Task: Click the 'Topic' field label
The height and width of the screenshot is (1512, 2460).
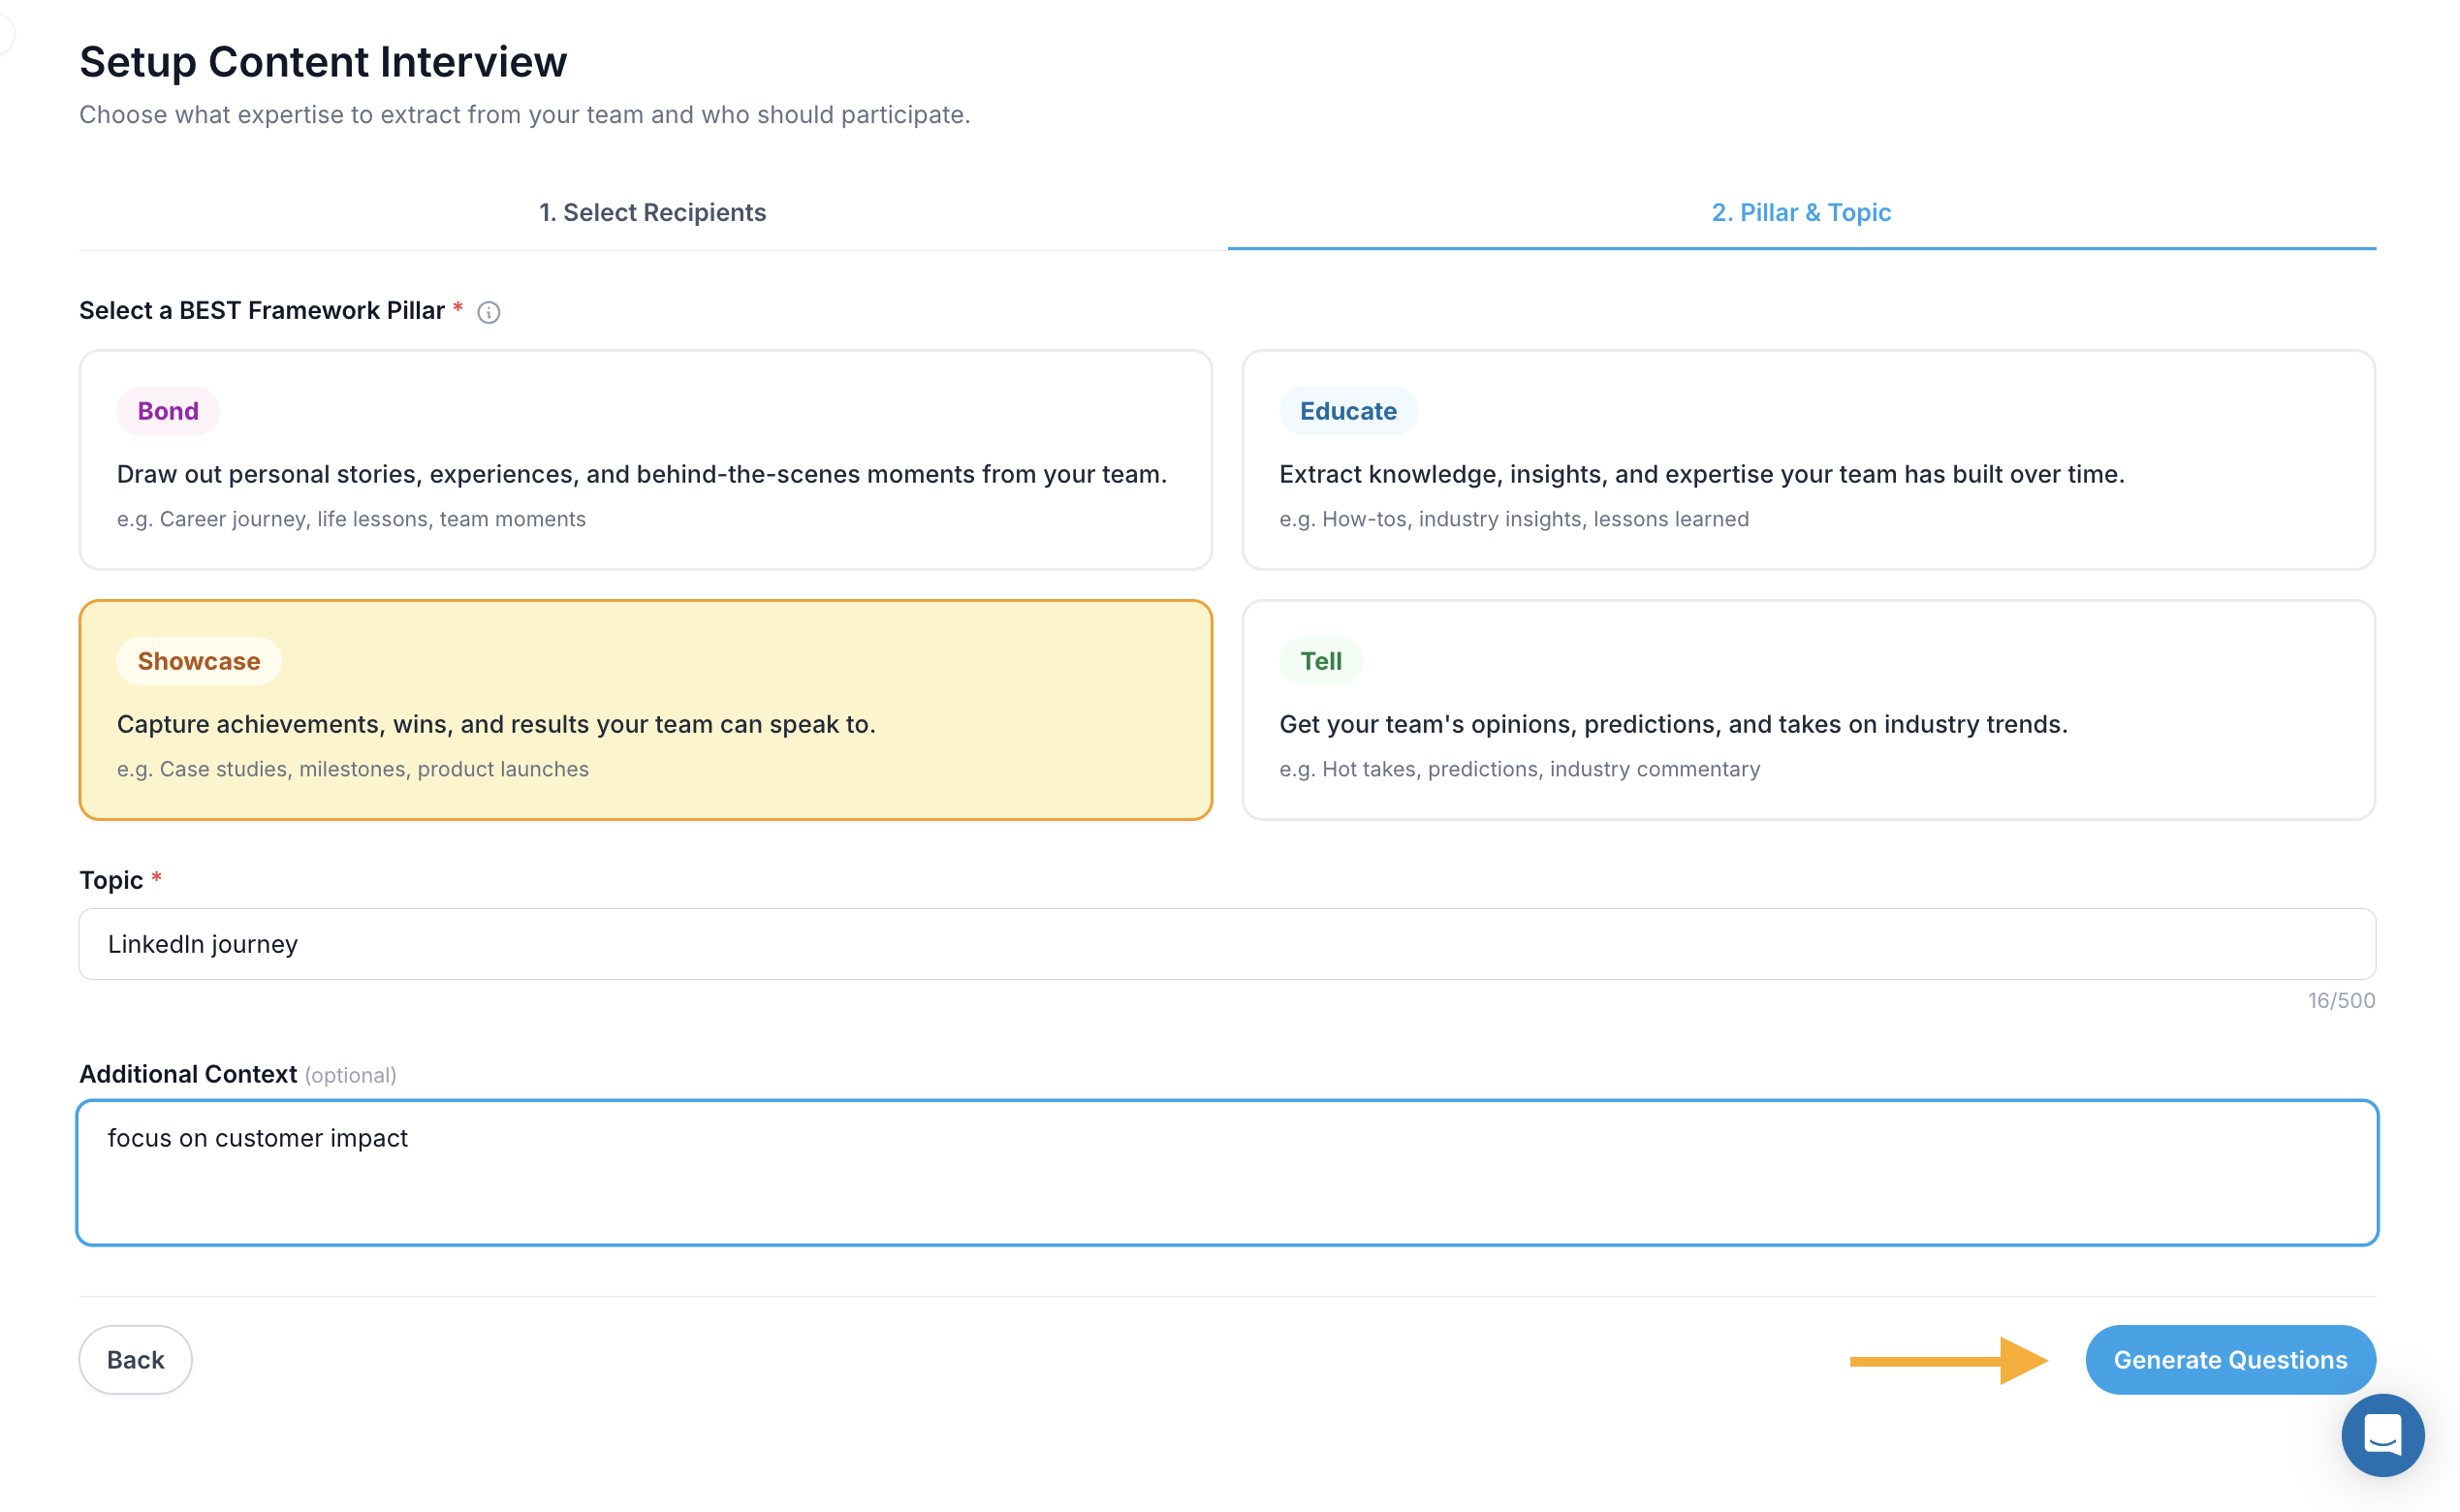Action: tap(111, 879)
